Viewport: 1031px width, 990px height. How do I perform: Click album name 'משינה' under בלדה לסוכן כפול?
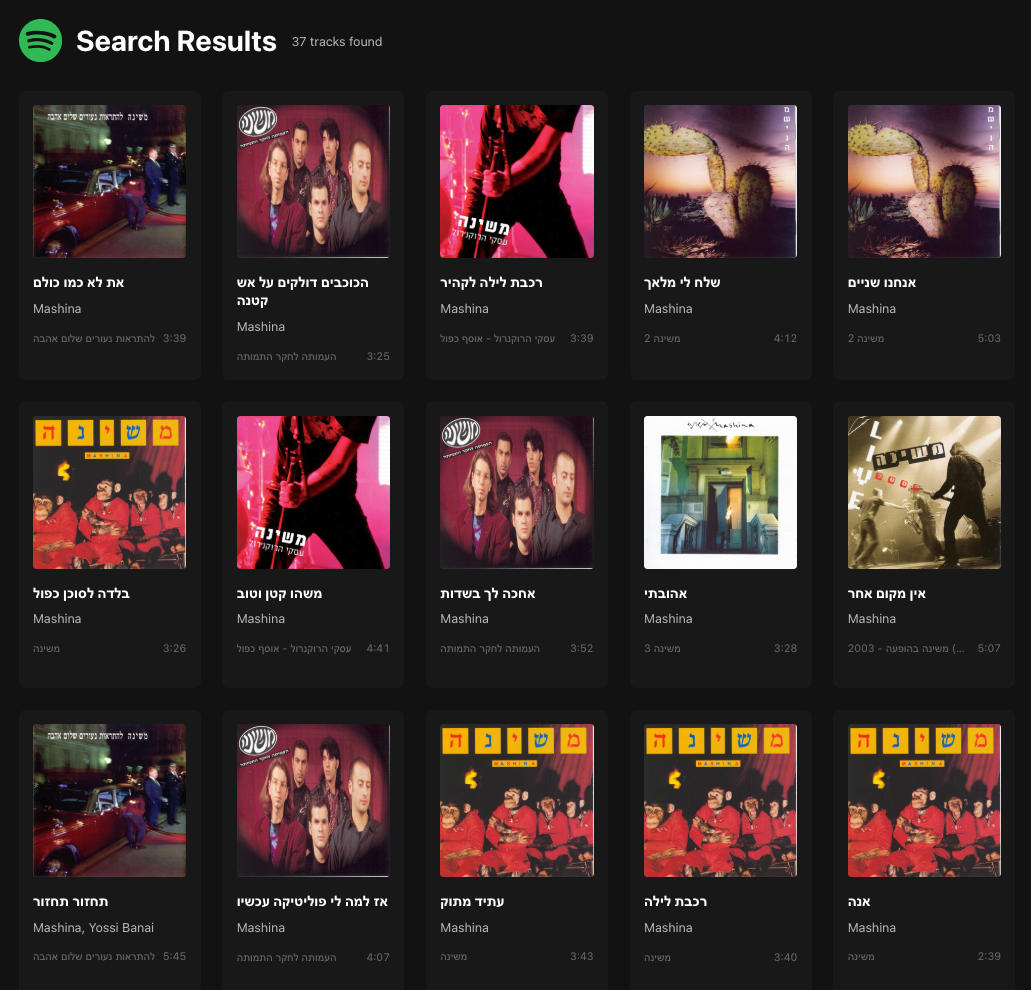46,648
